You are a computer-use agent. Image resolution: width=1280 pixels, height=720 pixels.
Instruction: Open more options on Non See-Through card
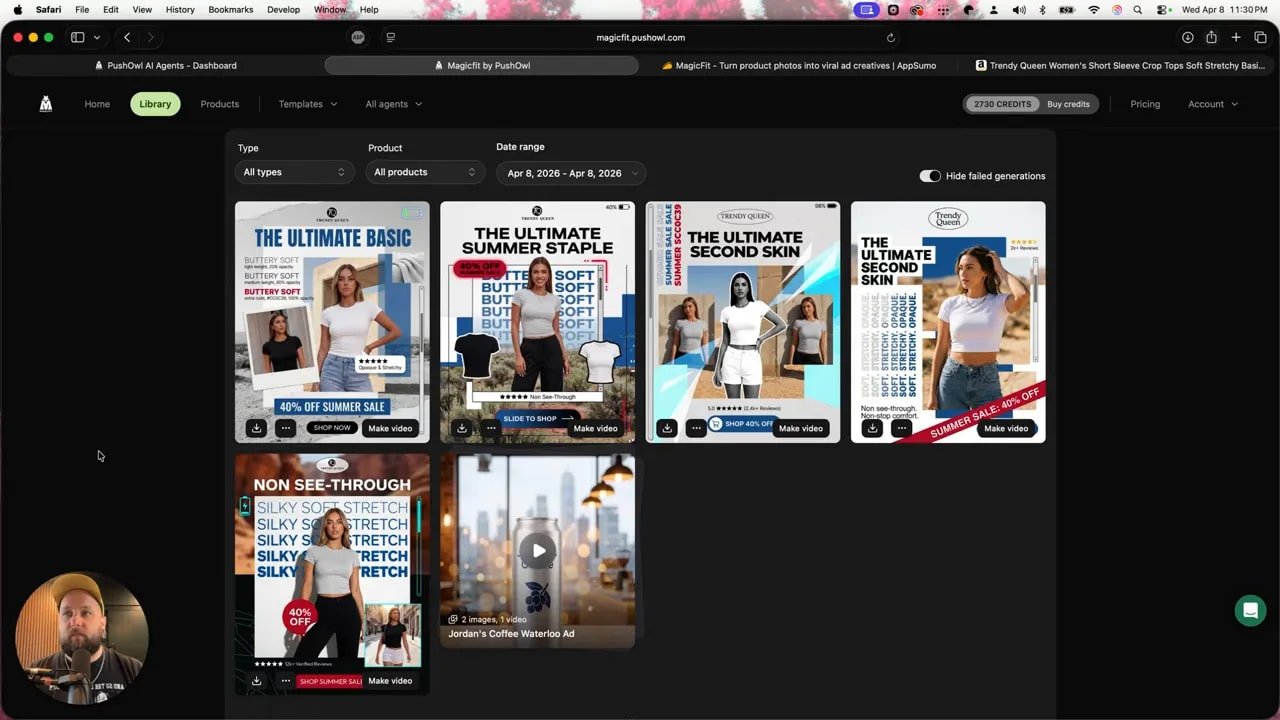pos(286,680)
